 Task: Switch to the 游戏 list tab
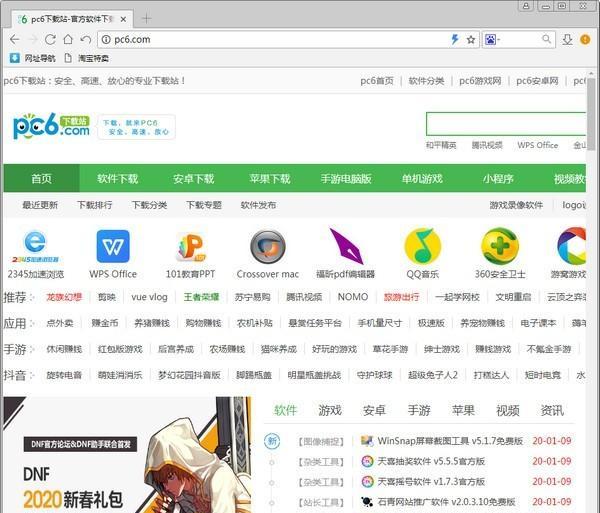point(330,410)
